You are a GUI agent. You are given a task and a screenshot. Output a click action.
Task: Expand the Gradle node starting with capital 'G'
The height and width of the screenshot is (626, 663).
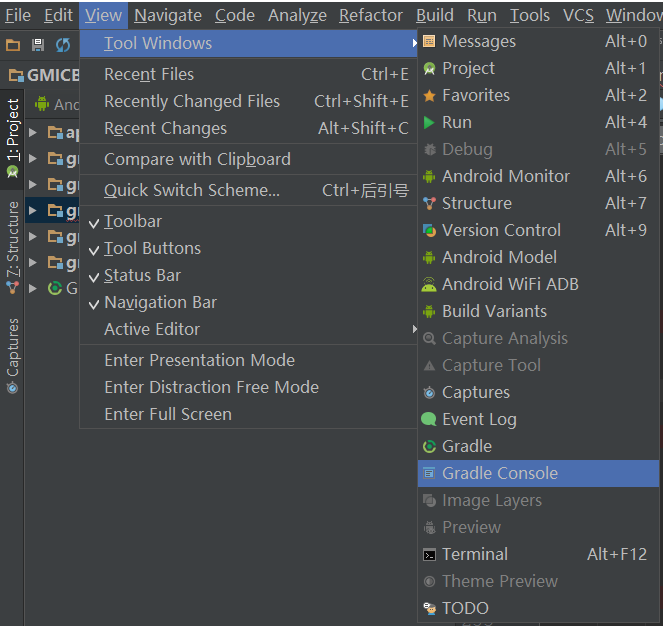point(33,289)
